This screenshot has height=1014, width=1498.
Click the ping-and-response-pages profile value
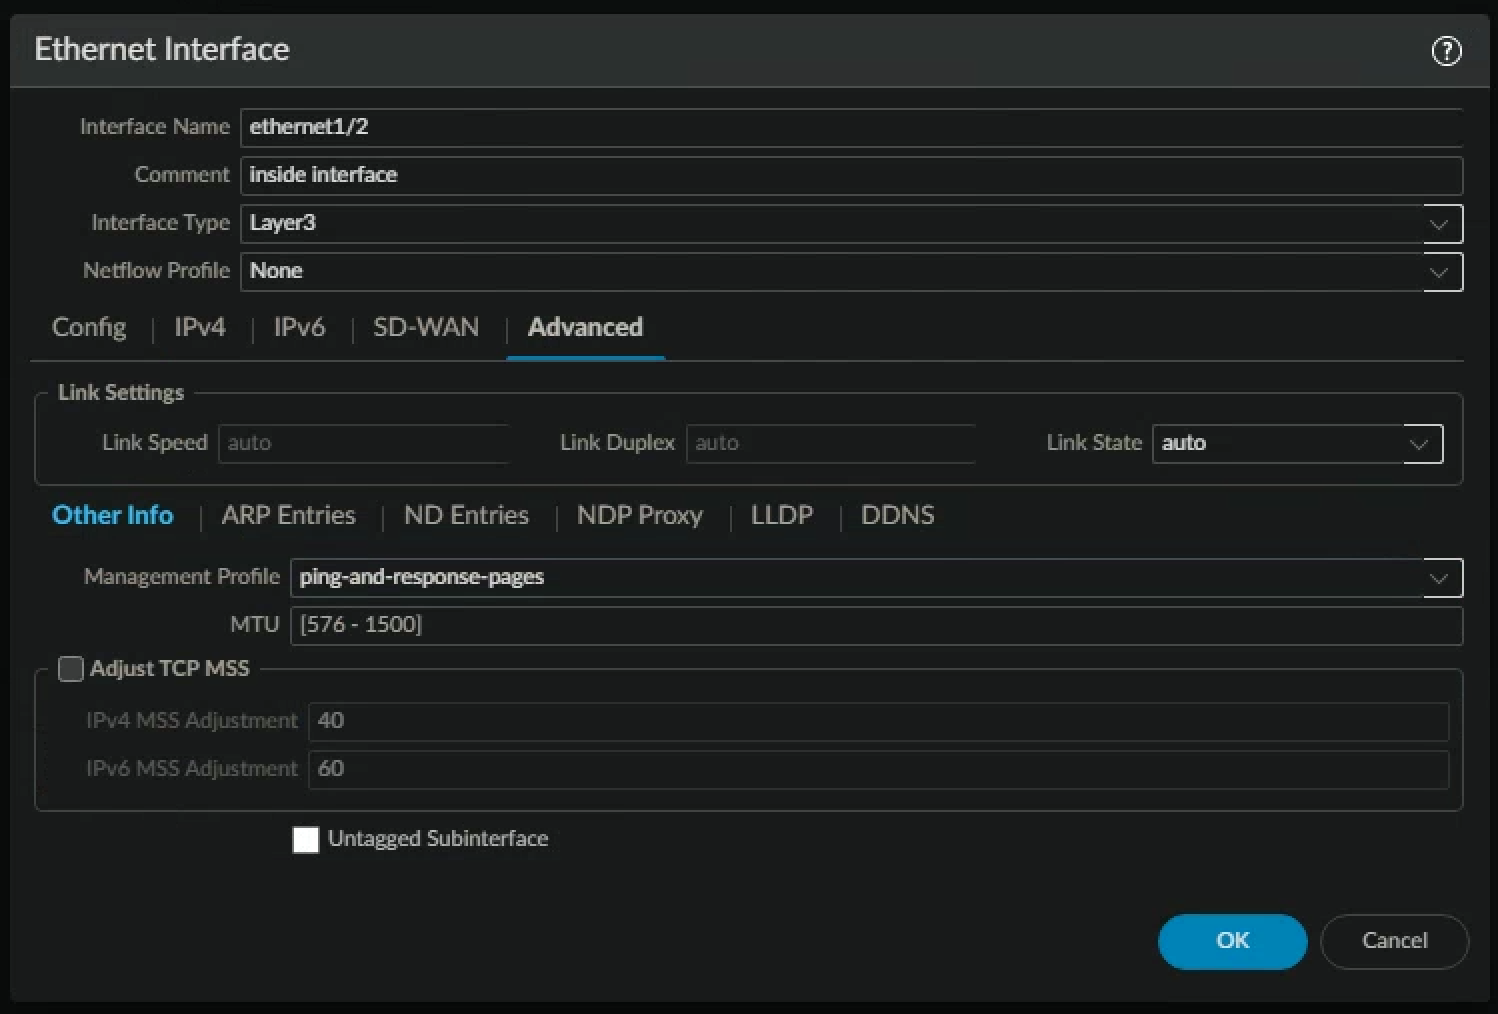pyautogui.click(x=422, y=577)
